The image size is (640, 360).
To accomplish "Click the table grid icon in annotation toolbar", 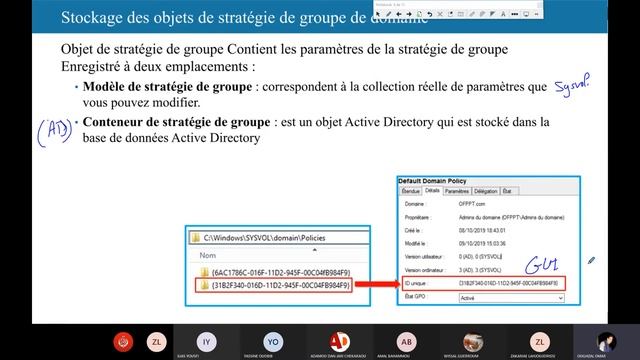I will pyautogui.click(x=461, y=14).
